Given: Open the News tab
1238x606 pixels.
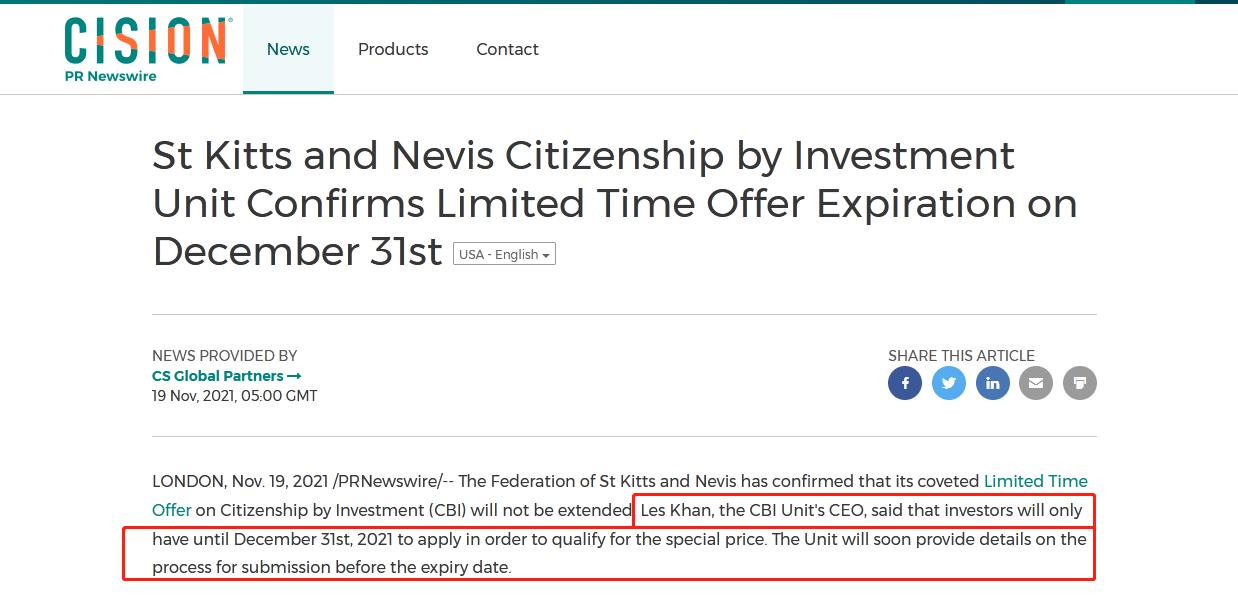Looking at the screenshot, I should [288, 49].
